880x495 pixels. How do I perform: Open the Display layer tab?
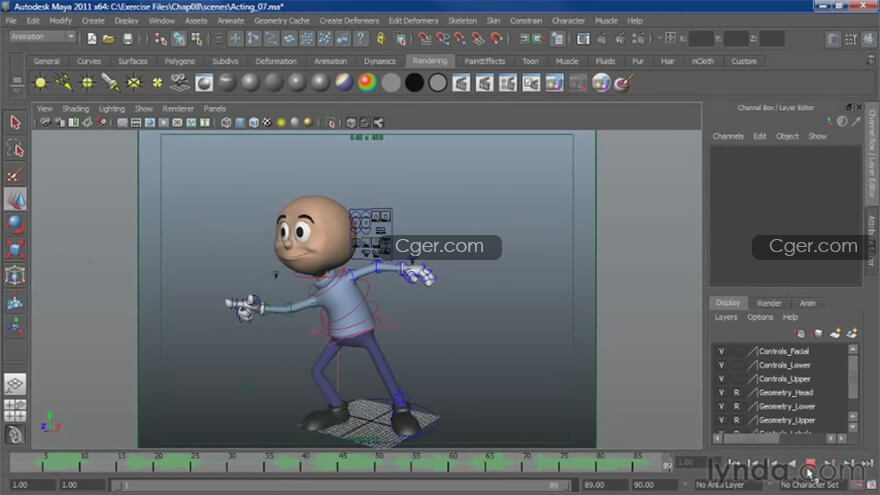click(x=728, y=303)
